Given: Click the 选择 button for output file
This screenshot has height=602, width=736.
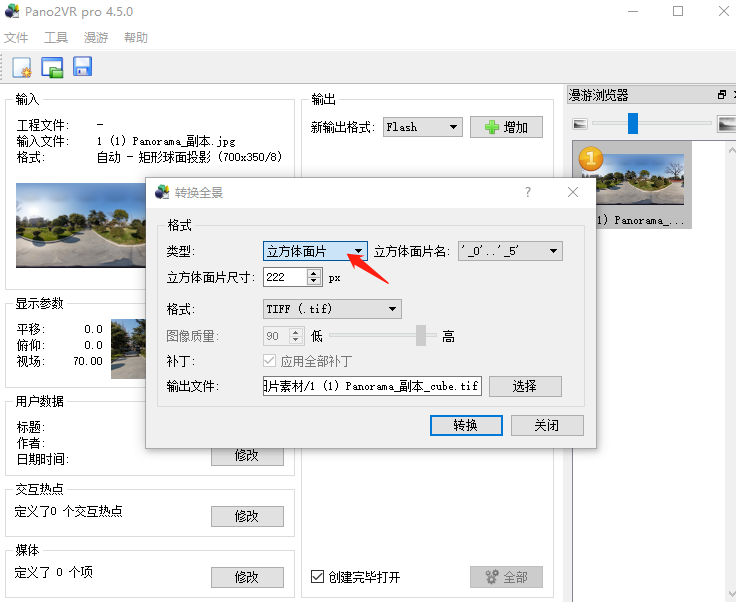Looking at the screenshot, I should (x=525, y=386).
